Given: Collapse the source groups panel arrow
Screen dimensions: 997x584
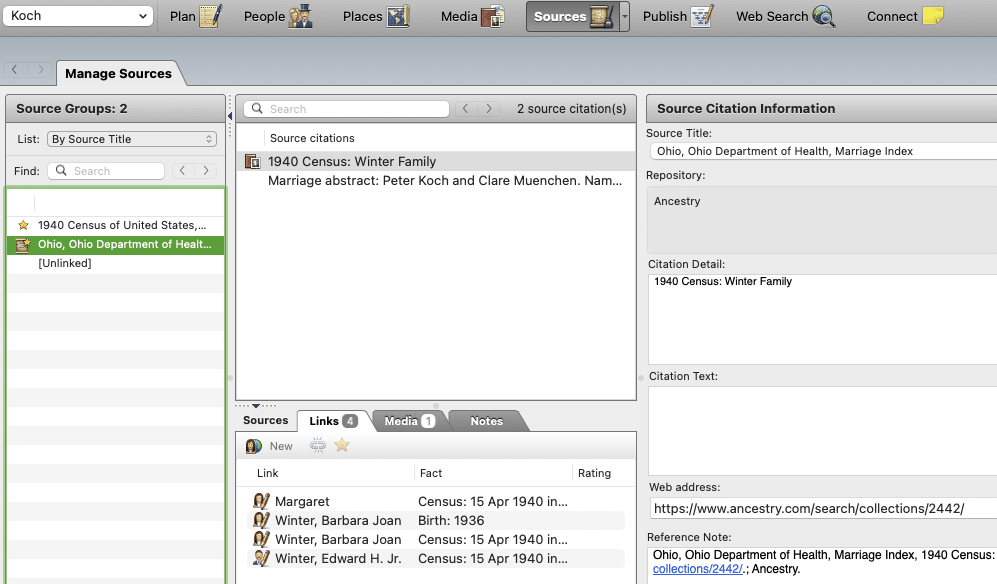Looking at the screenshot, I should [230, 117].
